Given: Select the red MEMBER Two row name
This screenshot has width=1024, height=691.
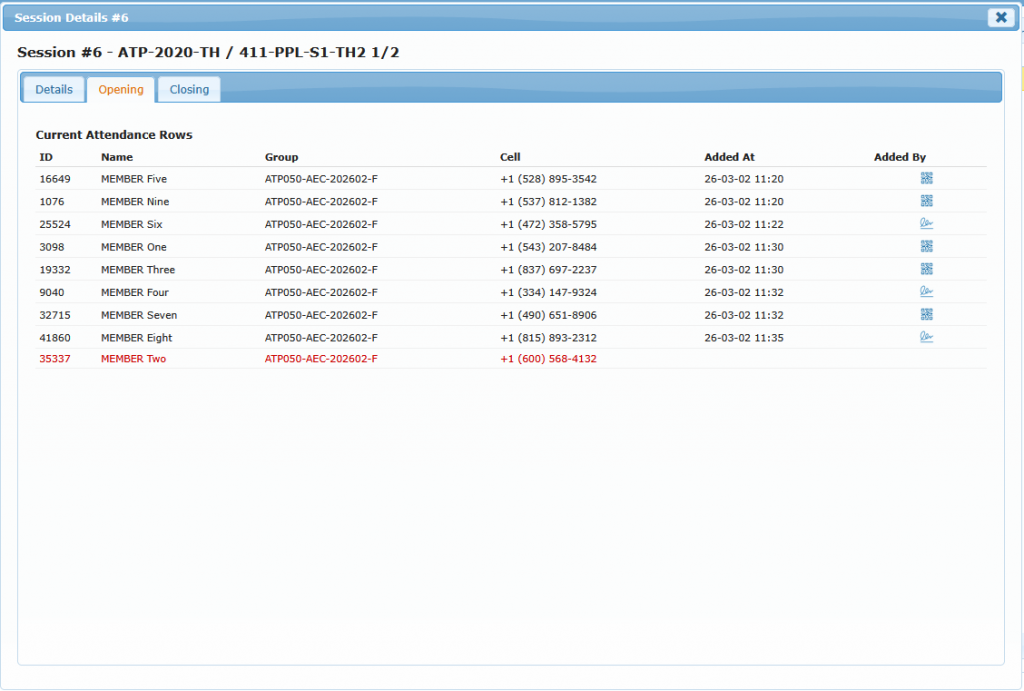Looking at the screenshot, I should click(x=133, y=359).
